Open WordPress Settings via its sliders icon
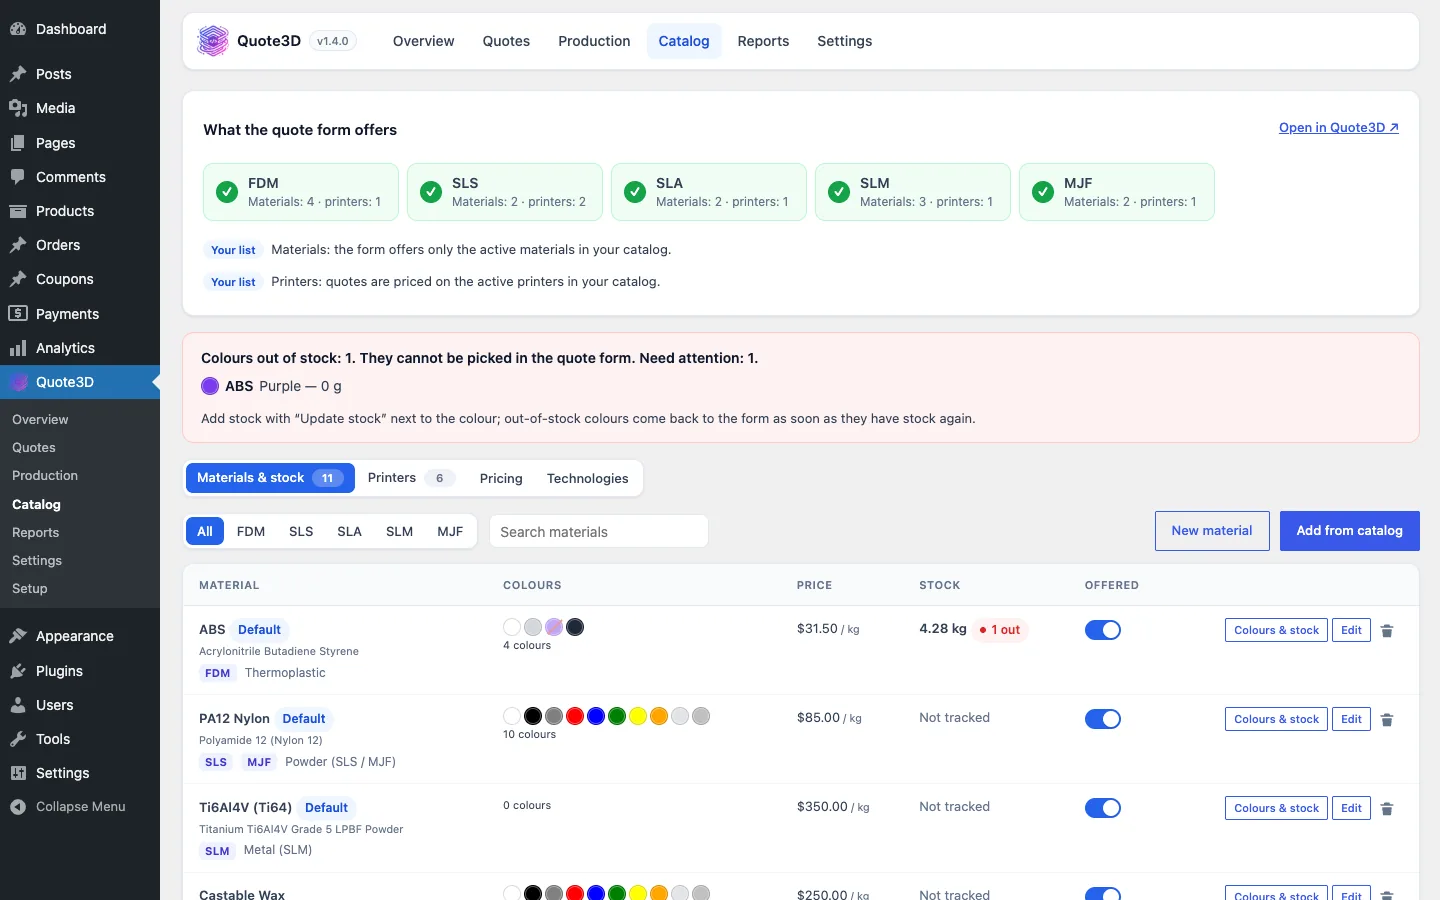 [x=18, y=773]
